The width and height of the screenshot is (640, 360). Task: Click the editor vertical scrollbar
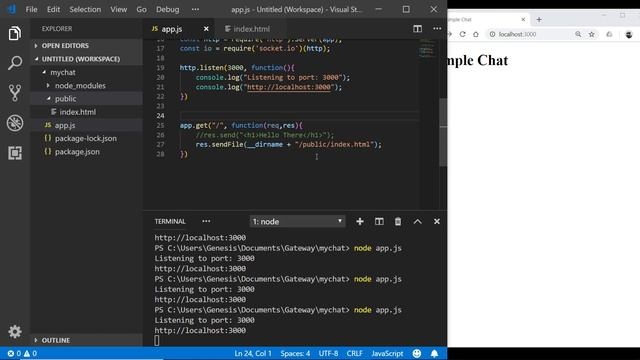tap(443, 132)
